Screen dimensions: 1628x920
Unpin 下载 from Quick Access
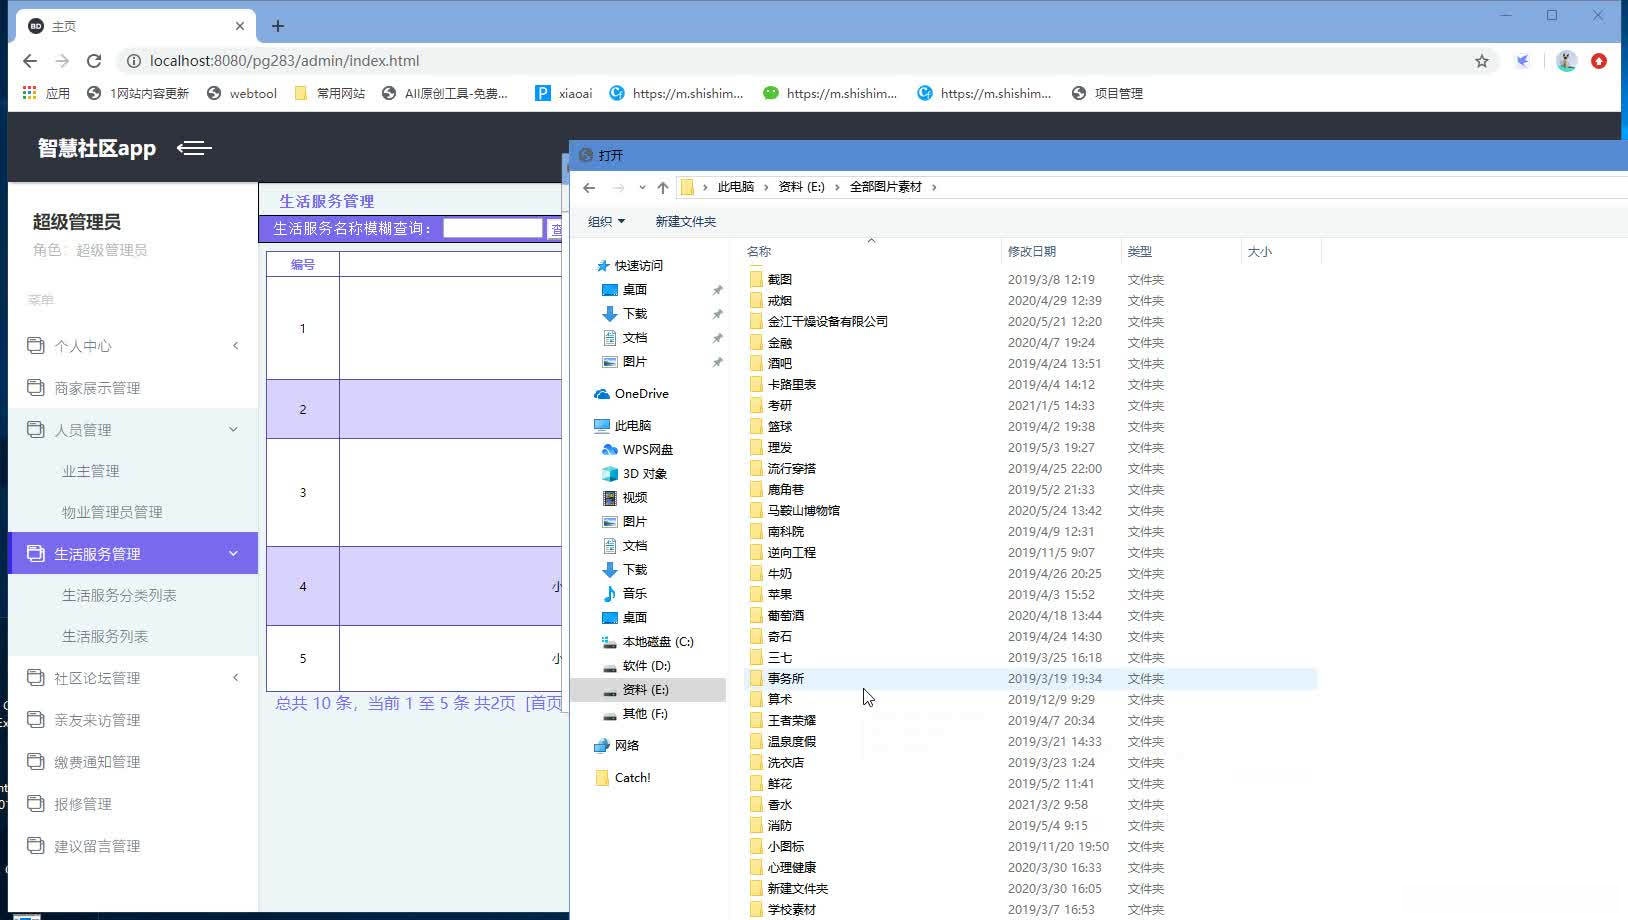[717, 313]
